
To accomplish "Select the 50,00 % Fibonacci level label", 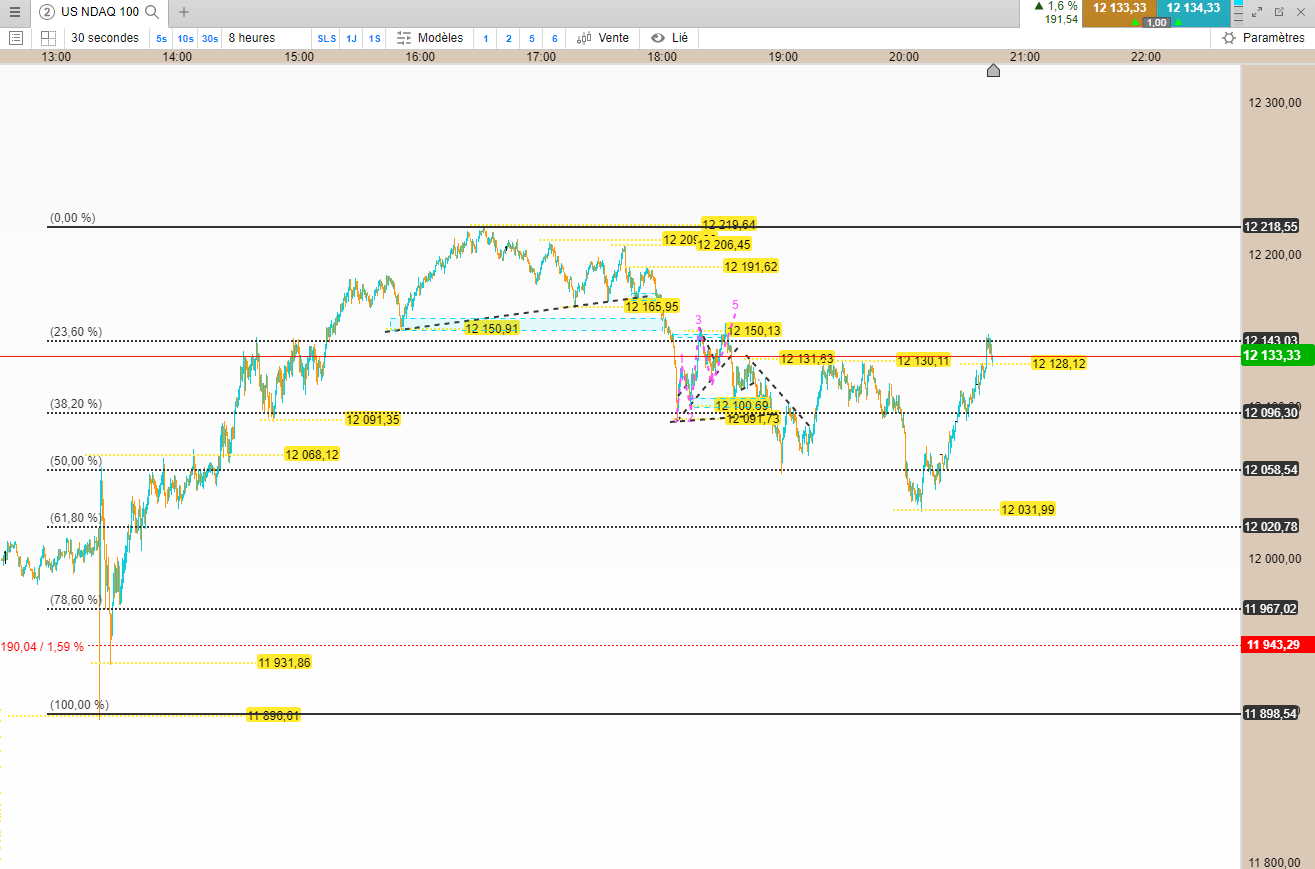I will 76,461.
